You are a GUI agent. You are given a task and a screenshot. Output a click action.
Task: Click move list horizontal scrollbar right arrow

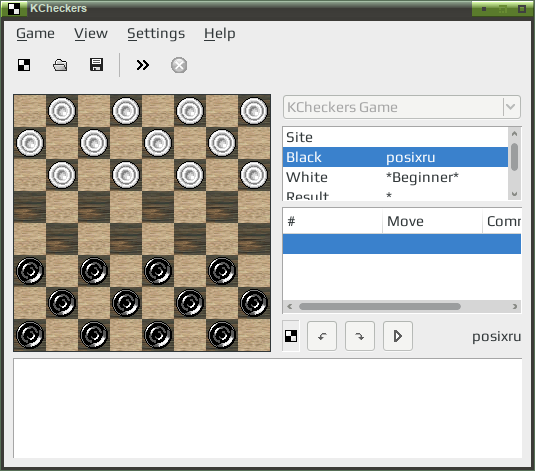coord(515,306)
